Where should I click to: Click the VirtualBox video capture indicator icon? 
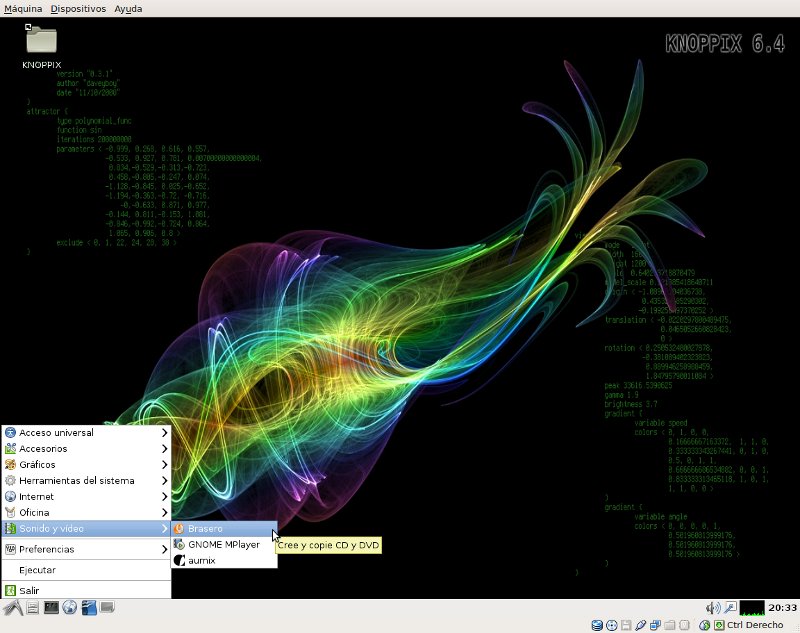(684, 625)
